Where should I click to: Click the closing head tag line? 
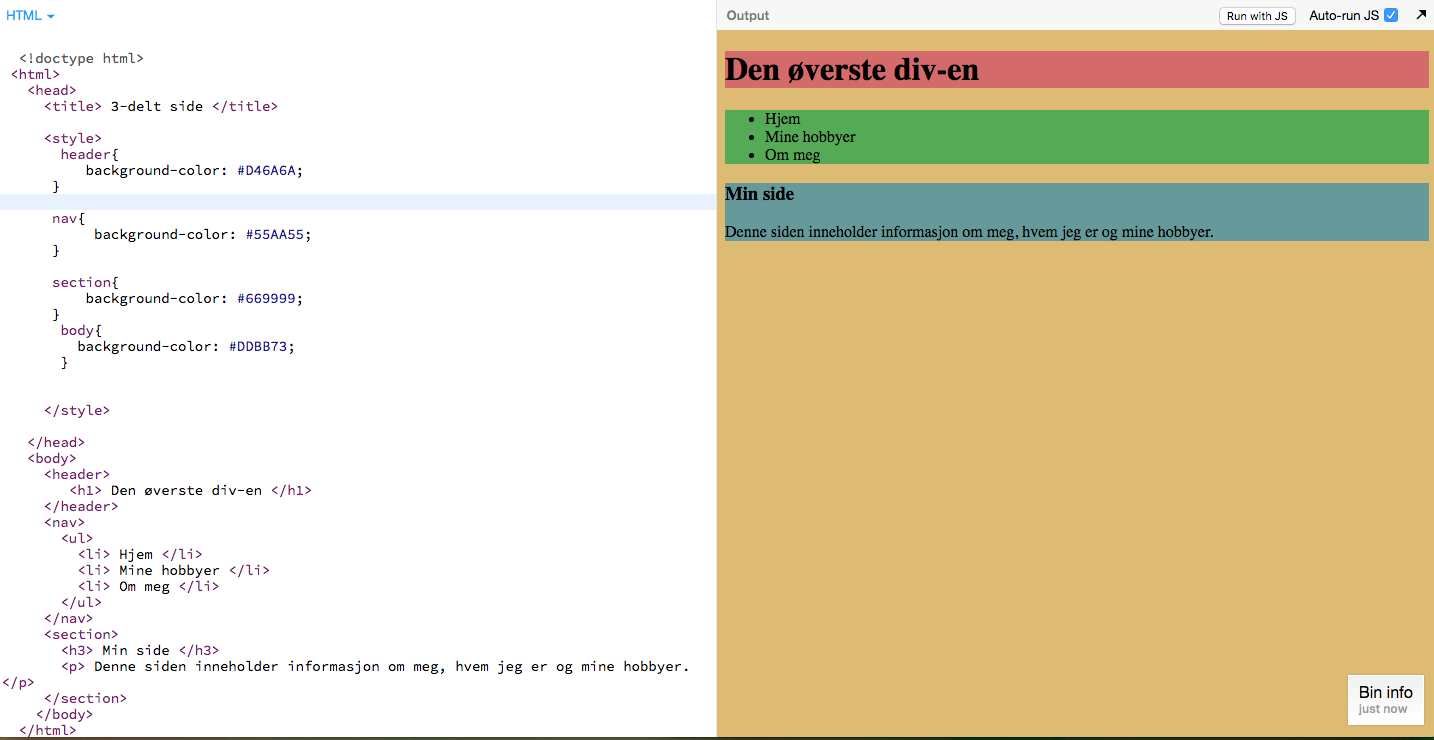click(56, 442)
